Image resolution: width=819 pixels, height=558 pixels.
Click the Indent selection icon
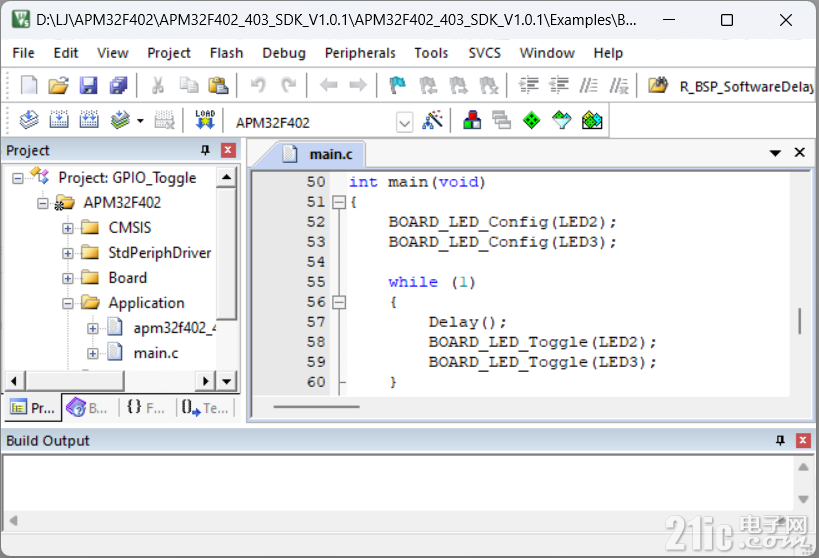(529, 85)
